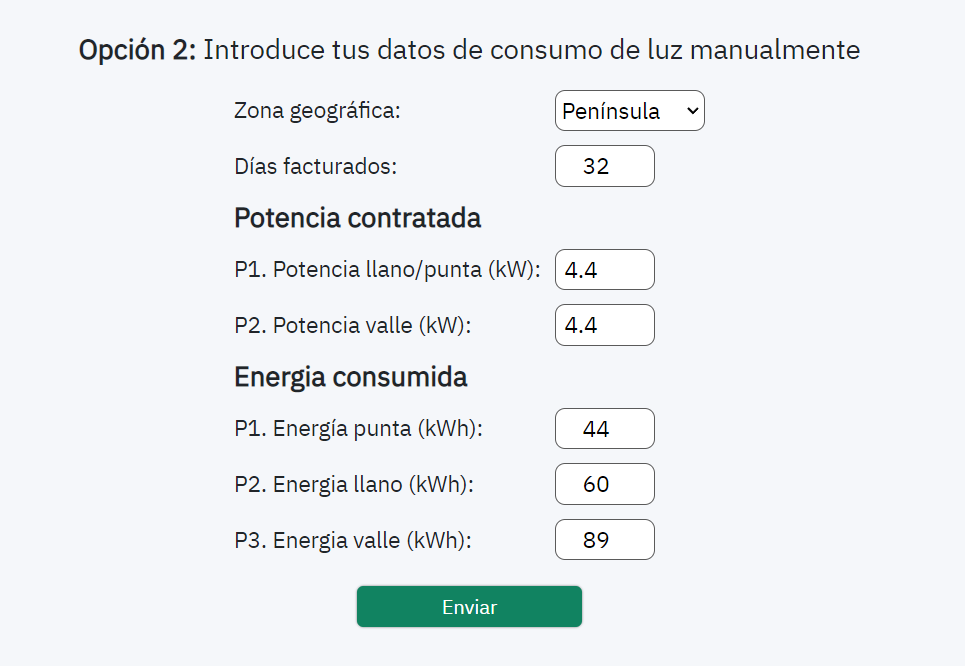
Task: Select the P1 Potencia llano/punta input box
Action: 604,270
